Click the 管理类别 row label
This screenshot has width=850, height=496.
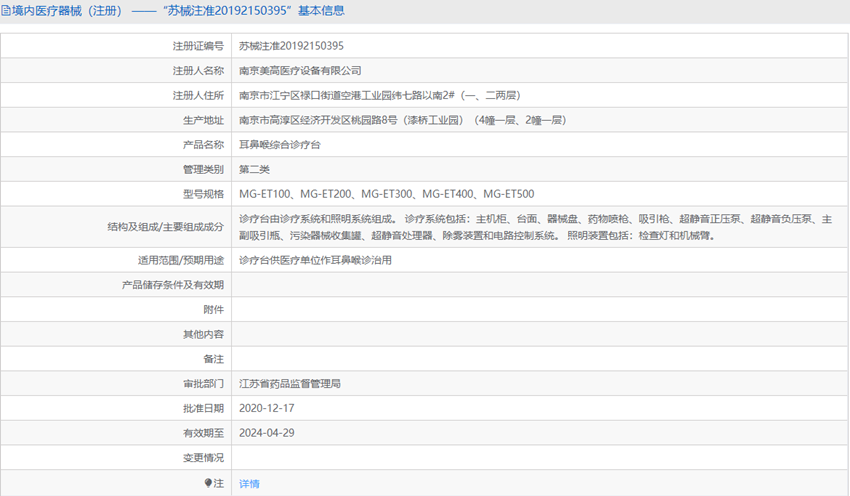(203, 169)
